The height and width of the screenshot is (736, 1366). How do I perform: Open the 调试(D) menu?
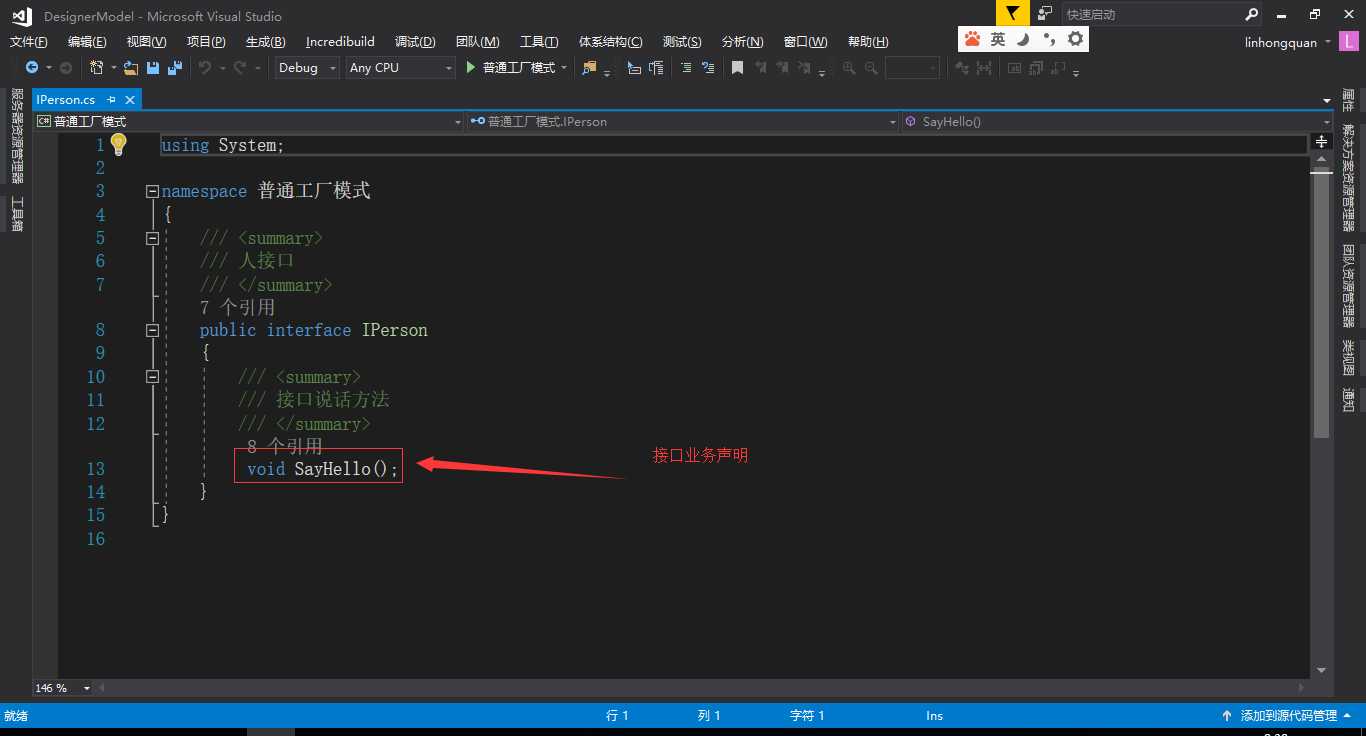(x=415, y=41)
